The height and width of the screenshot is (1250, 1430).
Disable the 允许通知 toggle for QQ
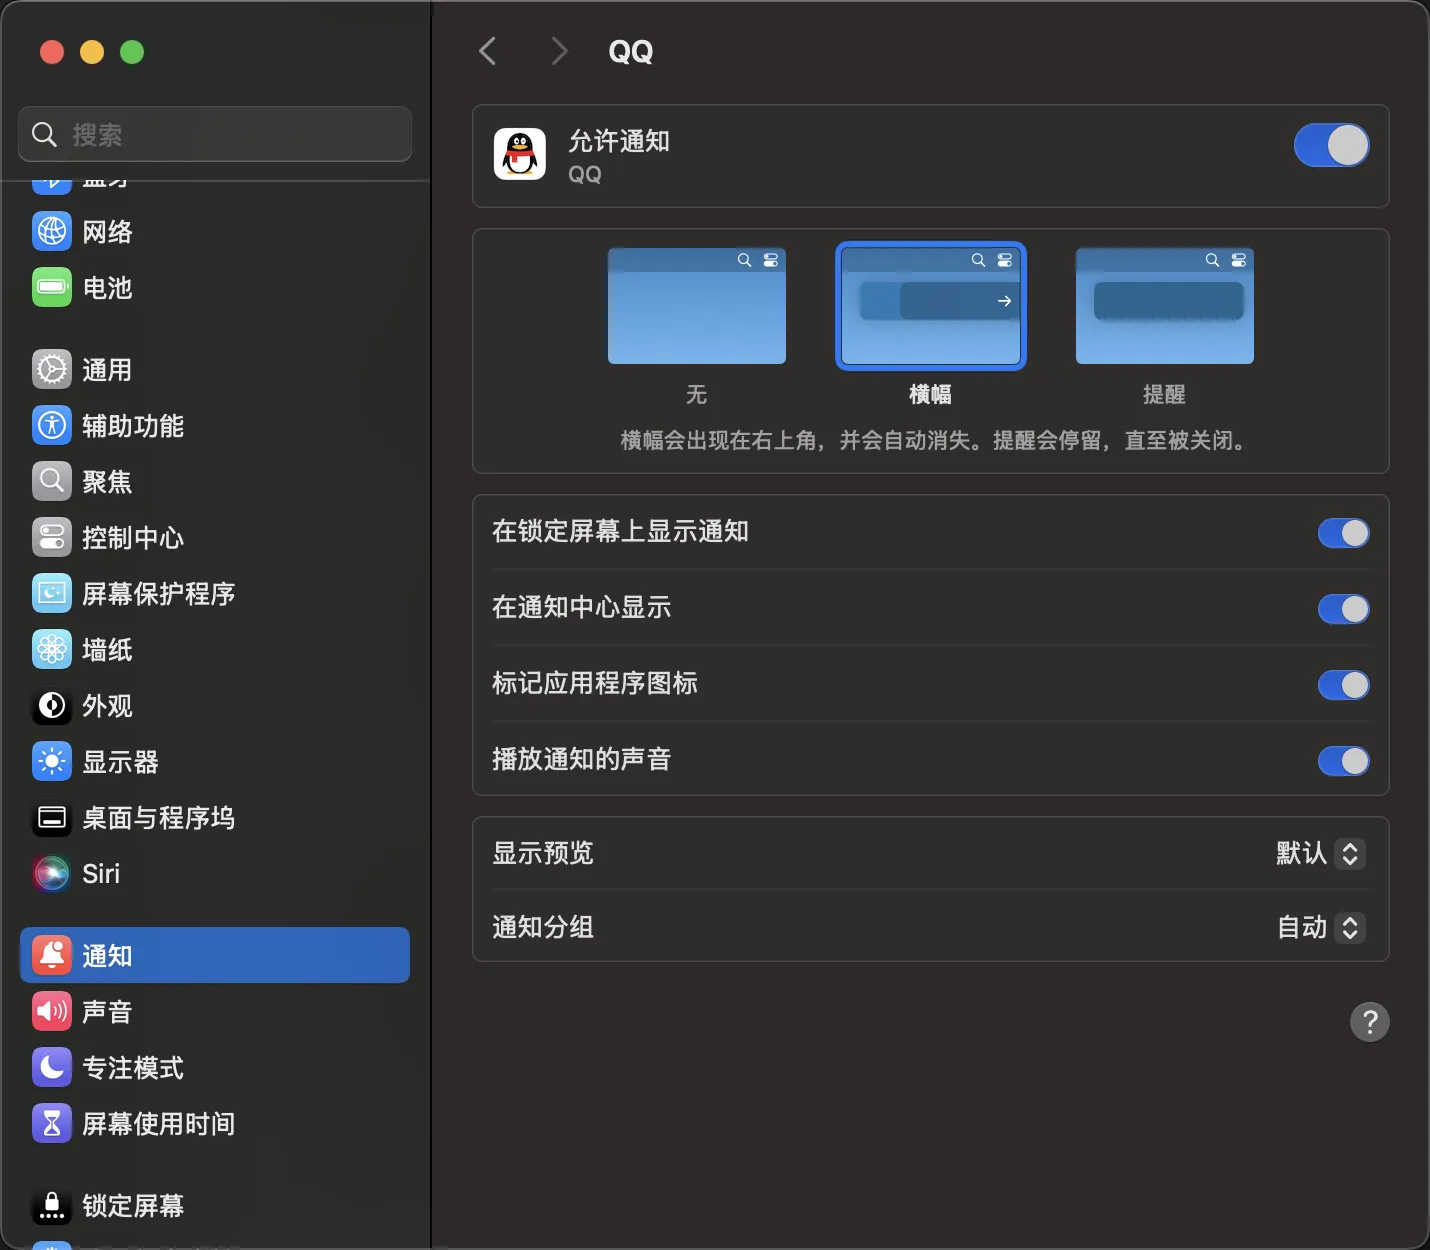click(x=1331, y=146)
